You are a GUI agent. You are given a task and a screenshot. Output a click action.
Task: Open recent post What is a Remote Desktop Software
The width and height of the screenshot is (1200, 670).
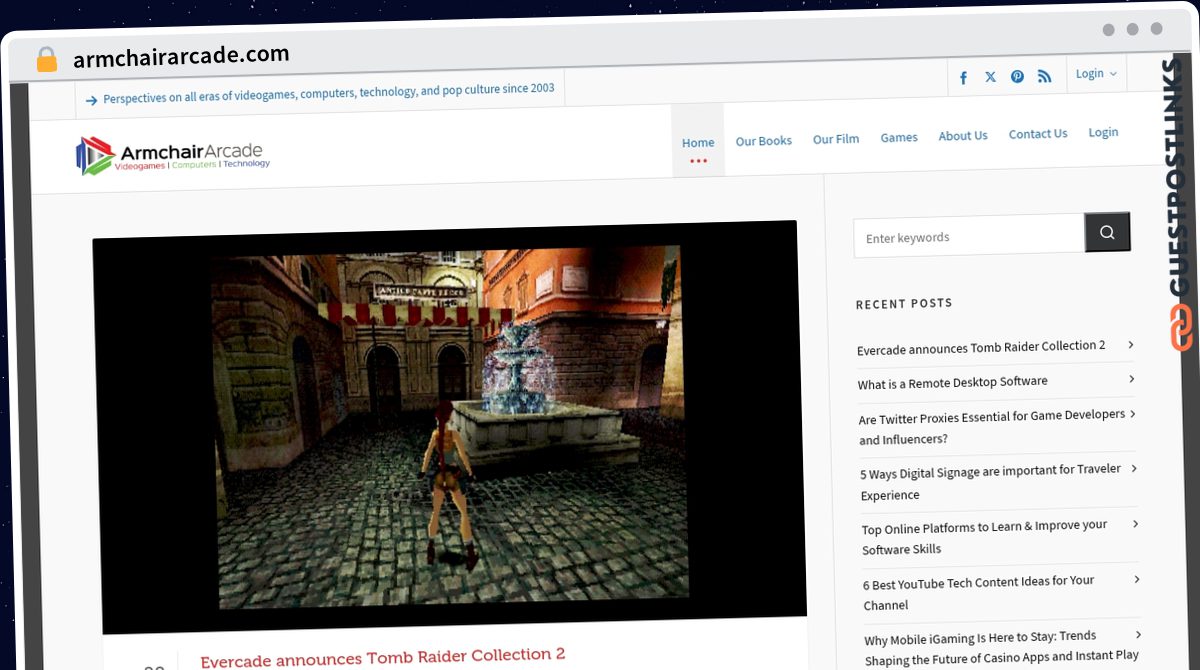(953, 382)
